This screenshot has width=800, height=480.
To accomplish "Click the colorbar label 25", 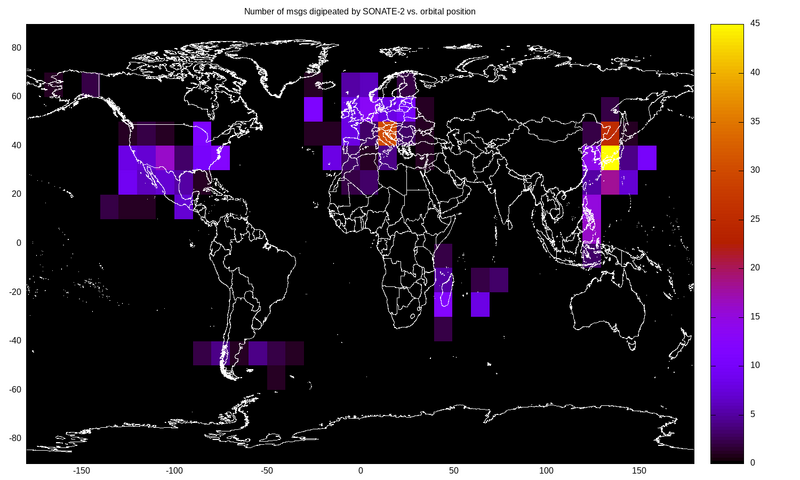I will (x=755, y=218).
